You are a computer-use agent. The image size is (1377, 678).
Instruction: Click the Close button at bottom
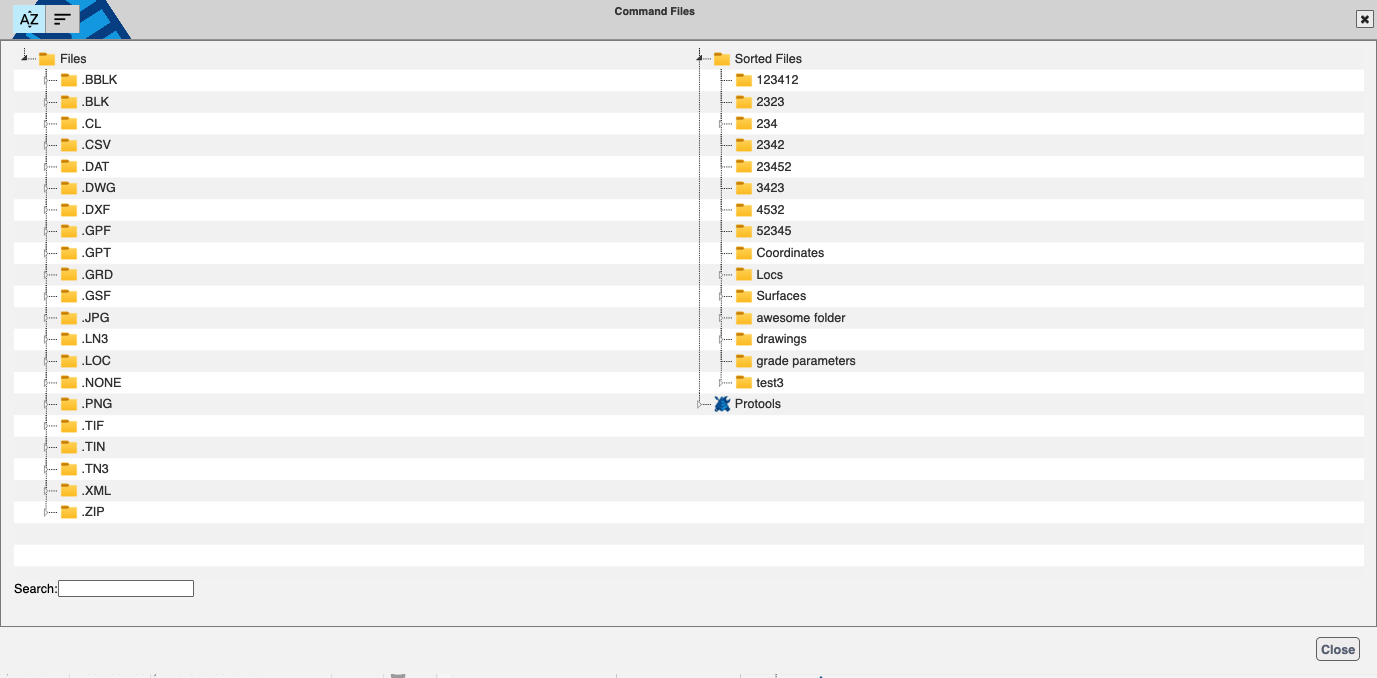point(1337,649)
